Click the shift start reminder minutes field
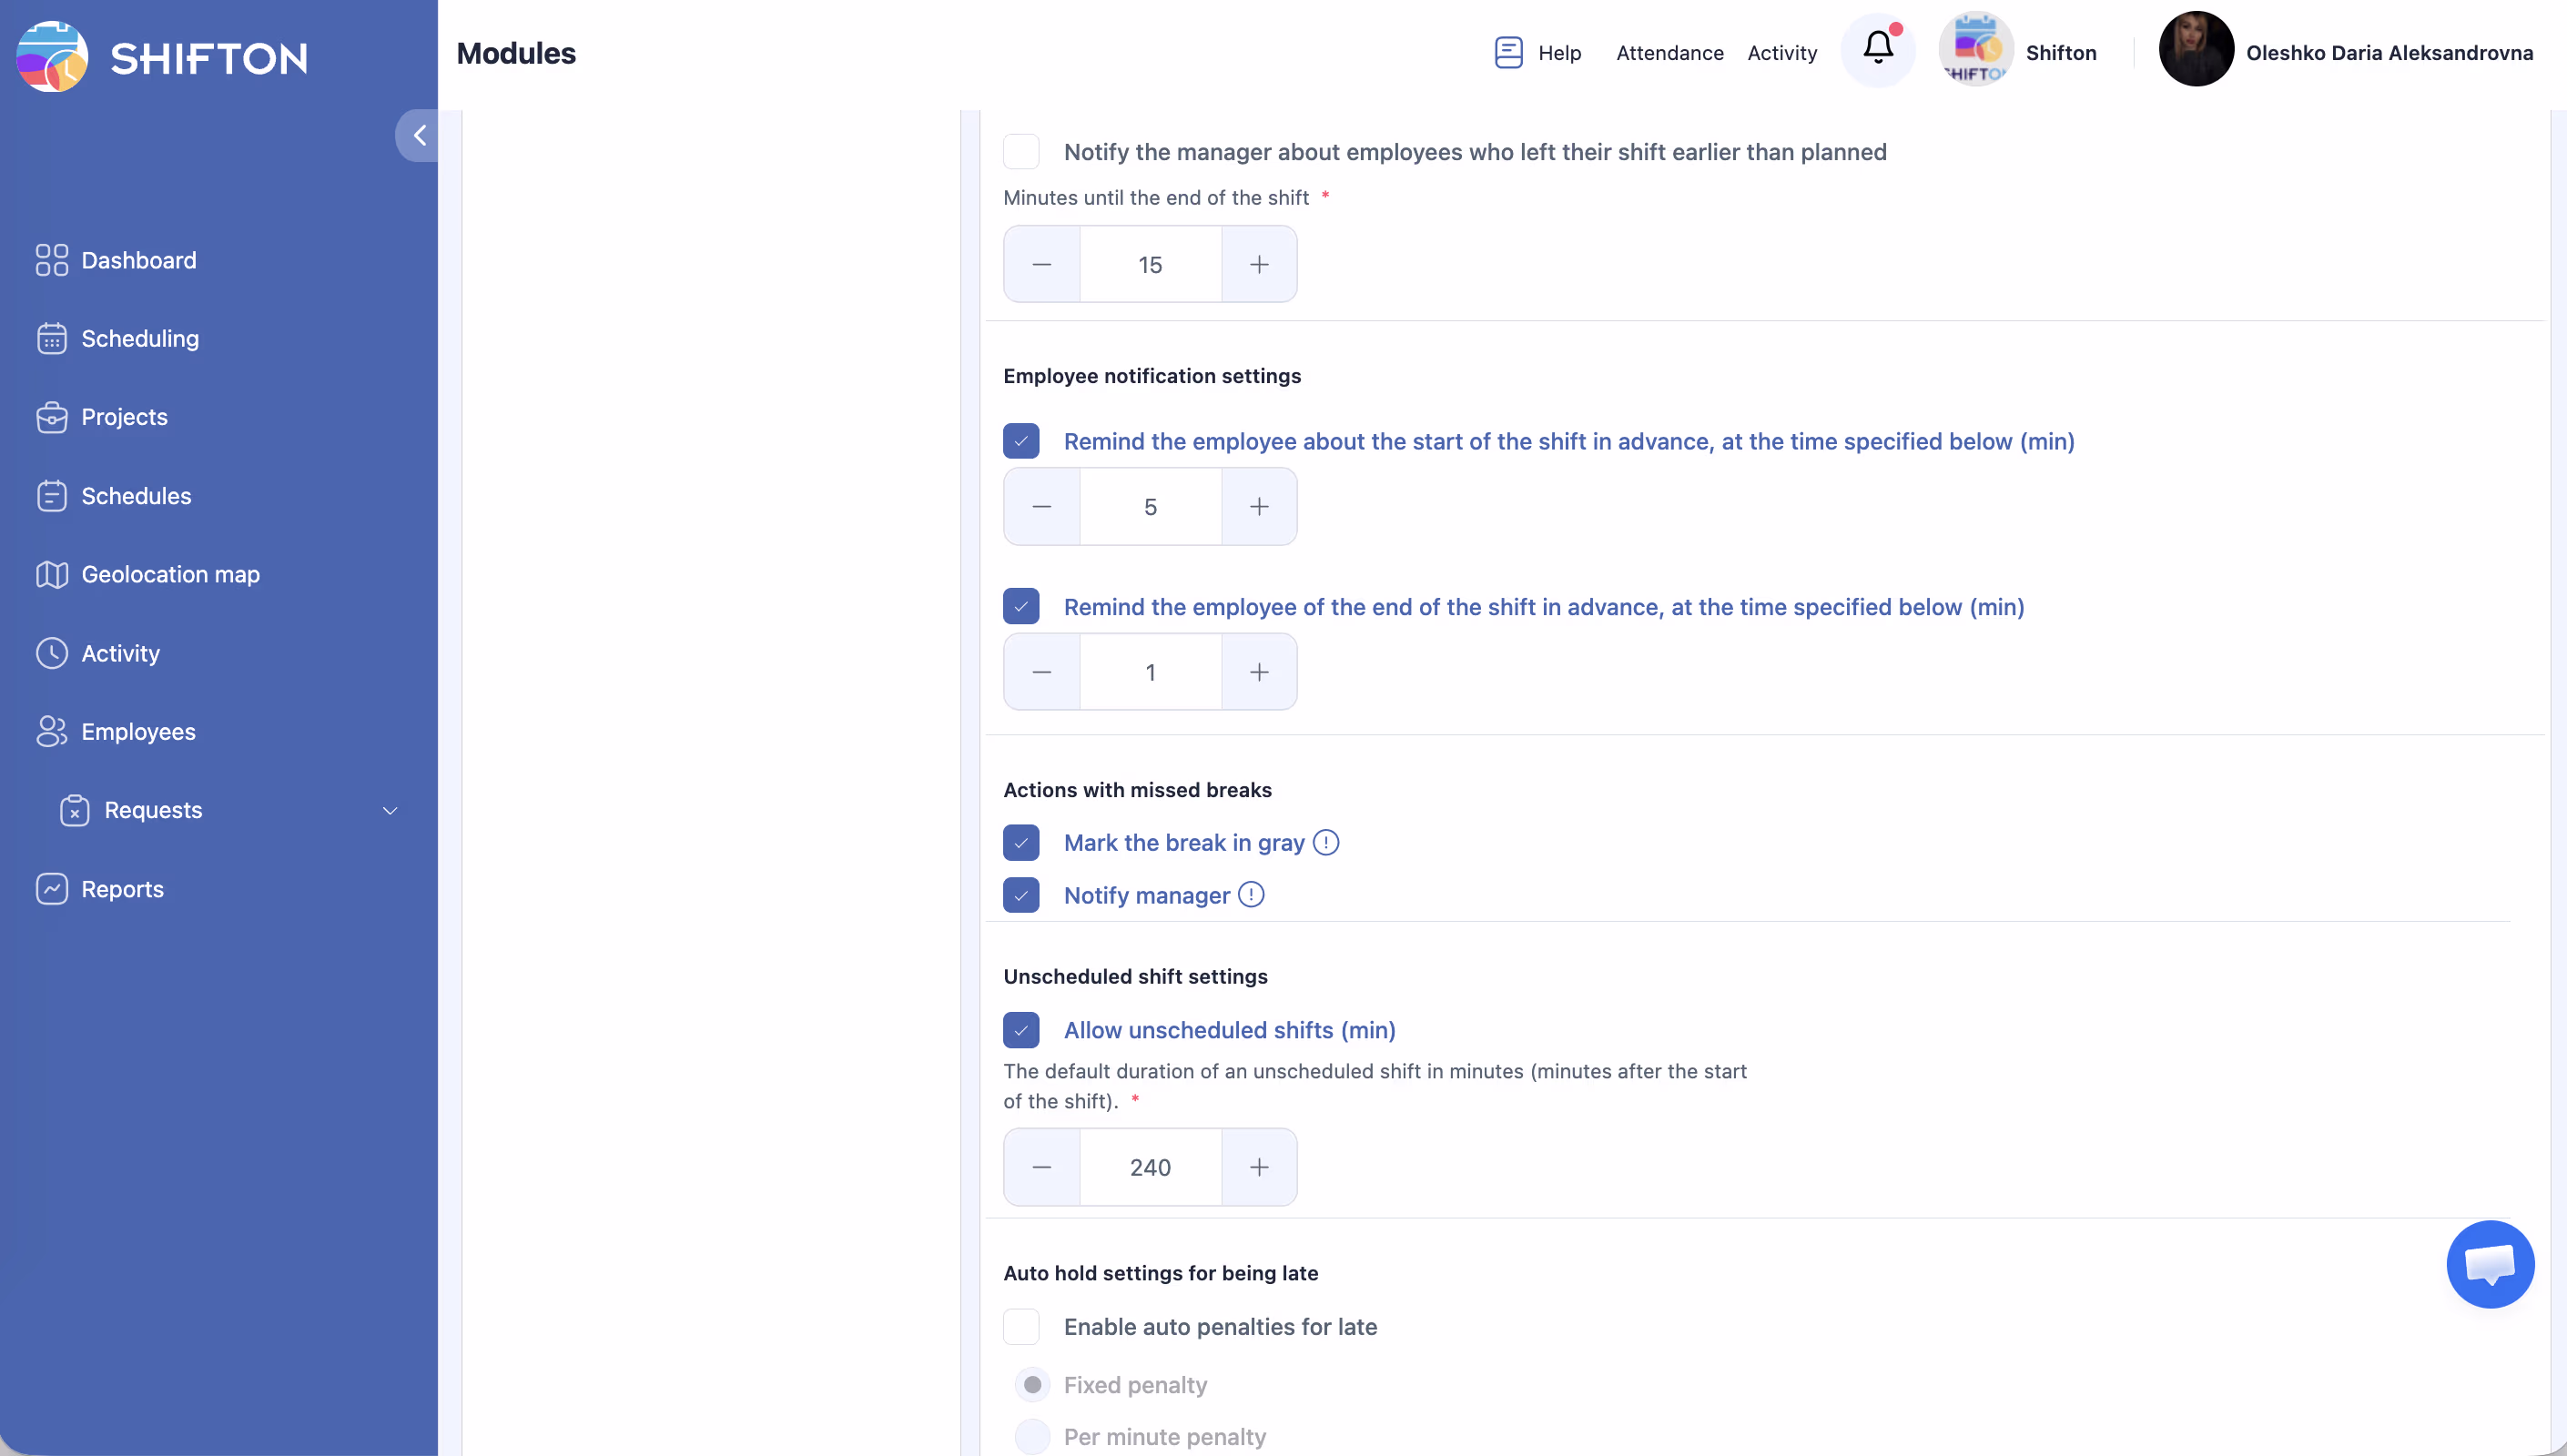 point(1150,507)
